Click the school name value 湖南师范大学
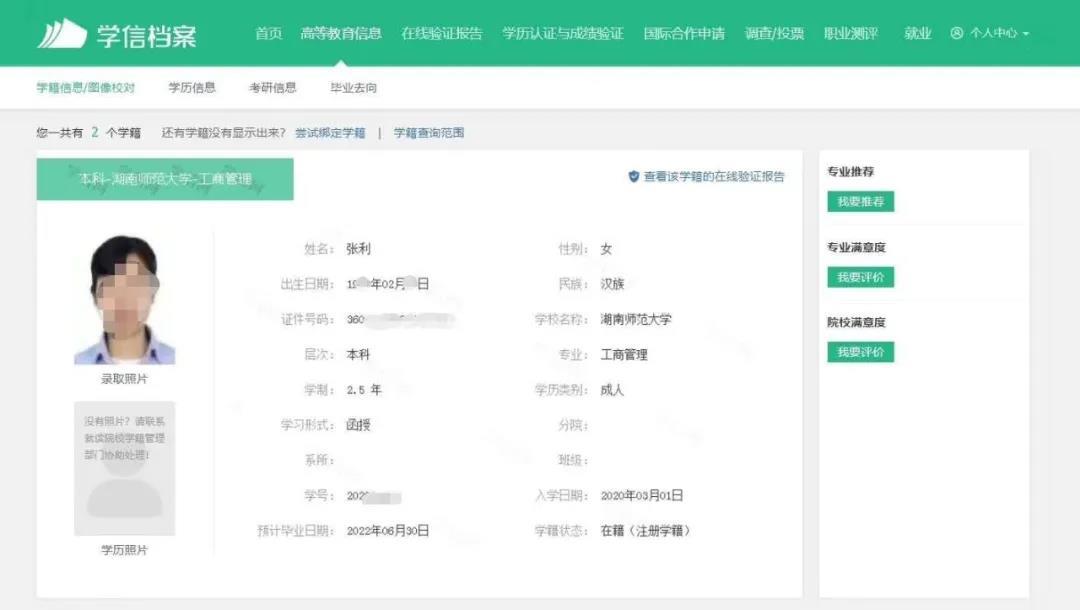The height and width of the screenshot is (610, 1080). [x=636, y=319]
